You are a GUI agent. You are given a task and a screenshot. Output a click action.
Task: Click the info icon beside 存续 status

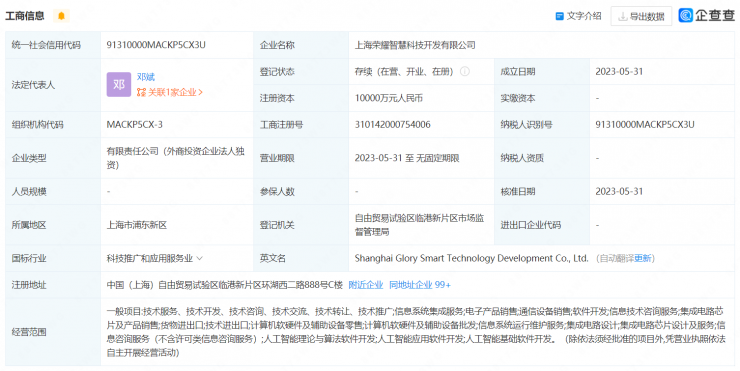pyautogui.click(x=465, y=72)
